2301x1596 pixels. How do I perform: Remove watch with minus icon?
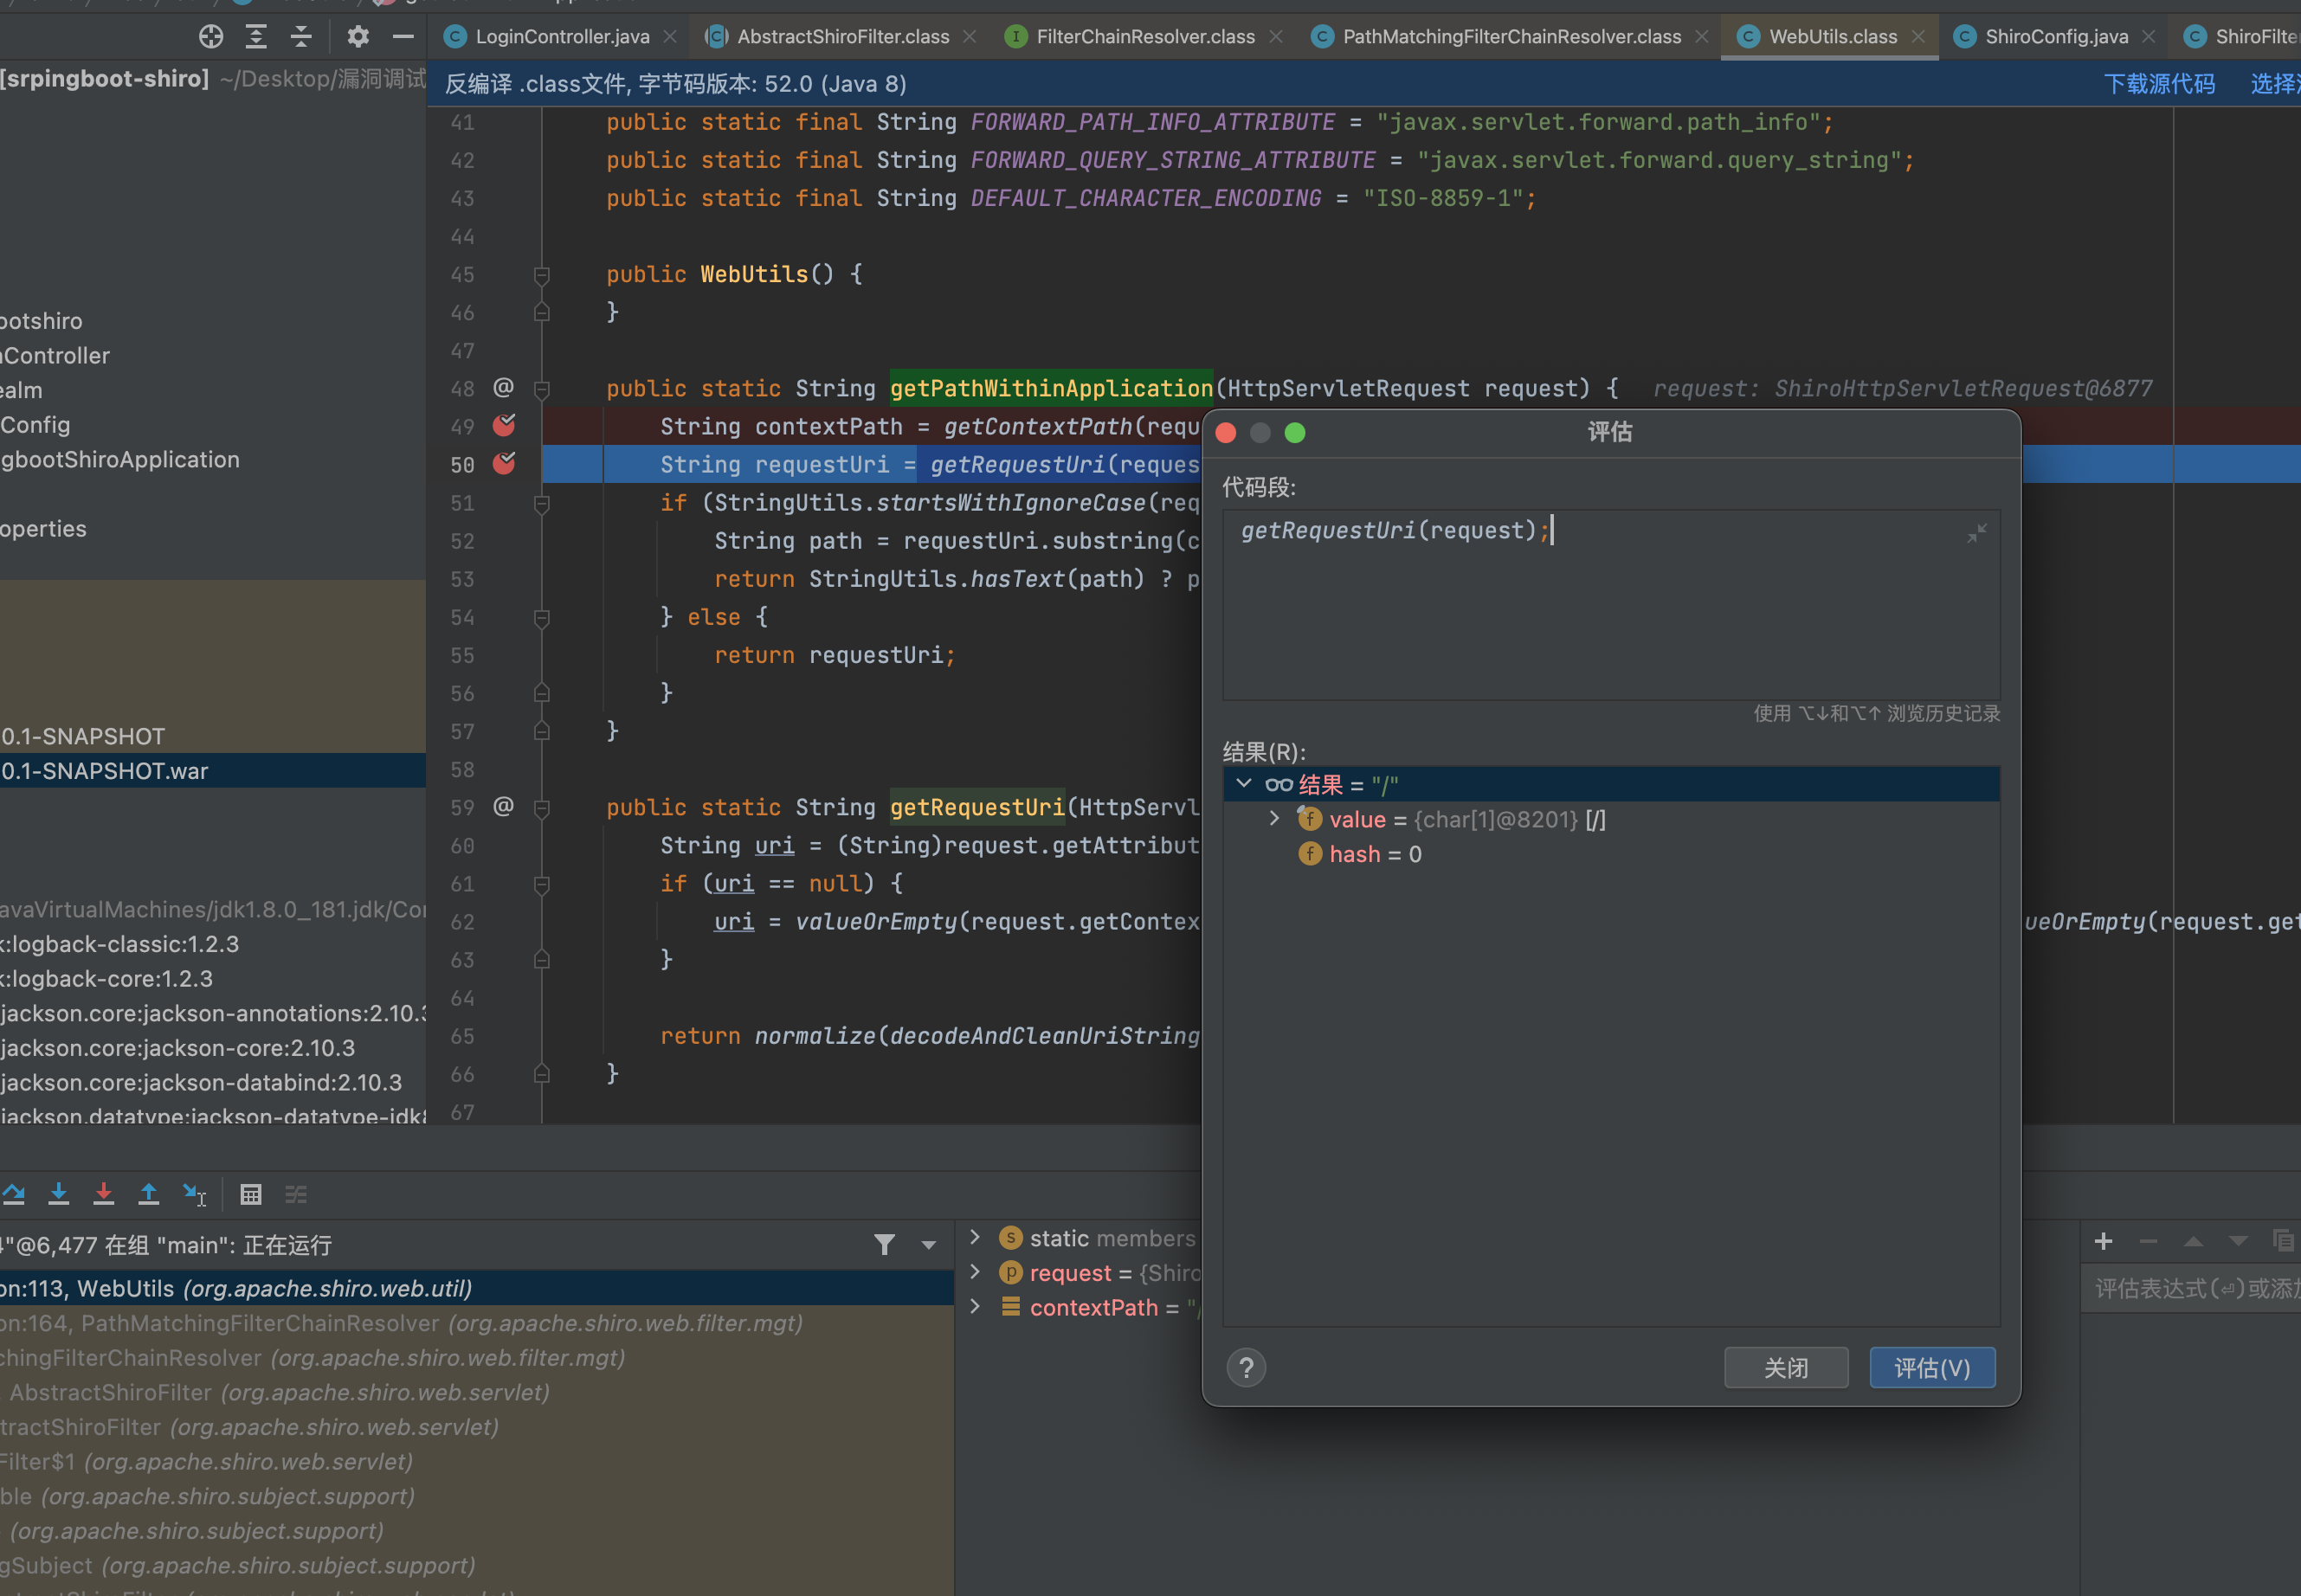[2148, 1241]
